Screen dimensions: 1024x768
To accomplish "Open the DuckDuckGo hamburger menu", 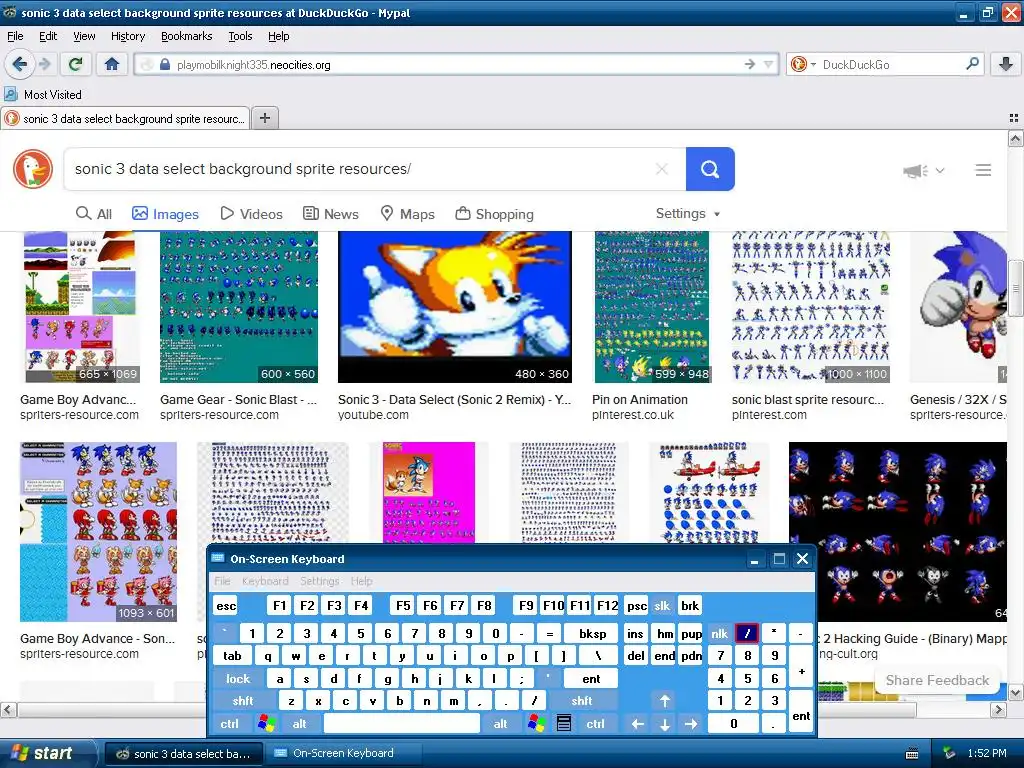I will pyautogui.click(x=983, y=170).
